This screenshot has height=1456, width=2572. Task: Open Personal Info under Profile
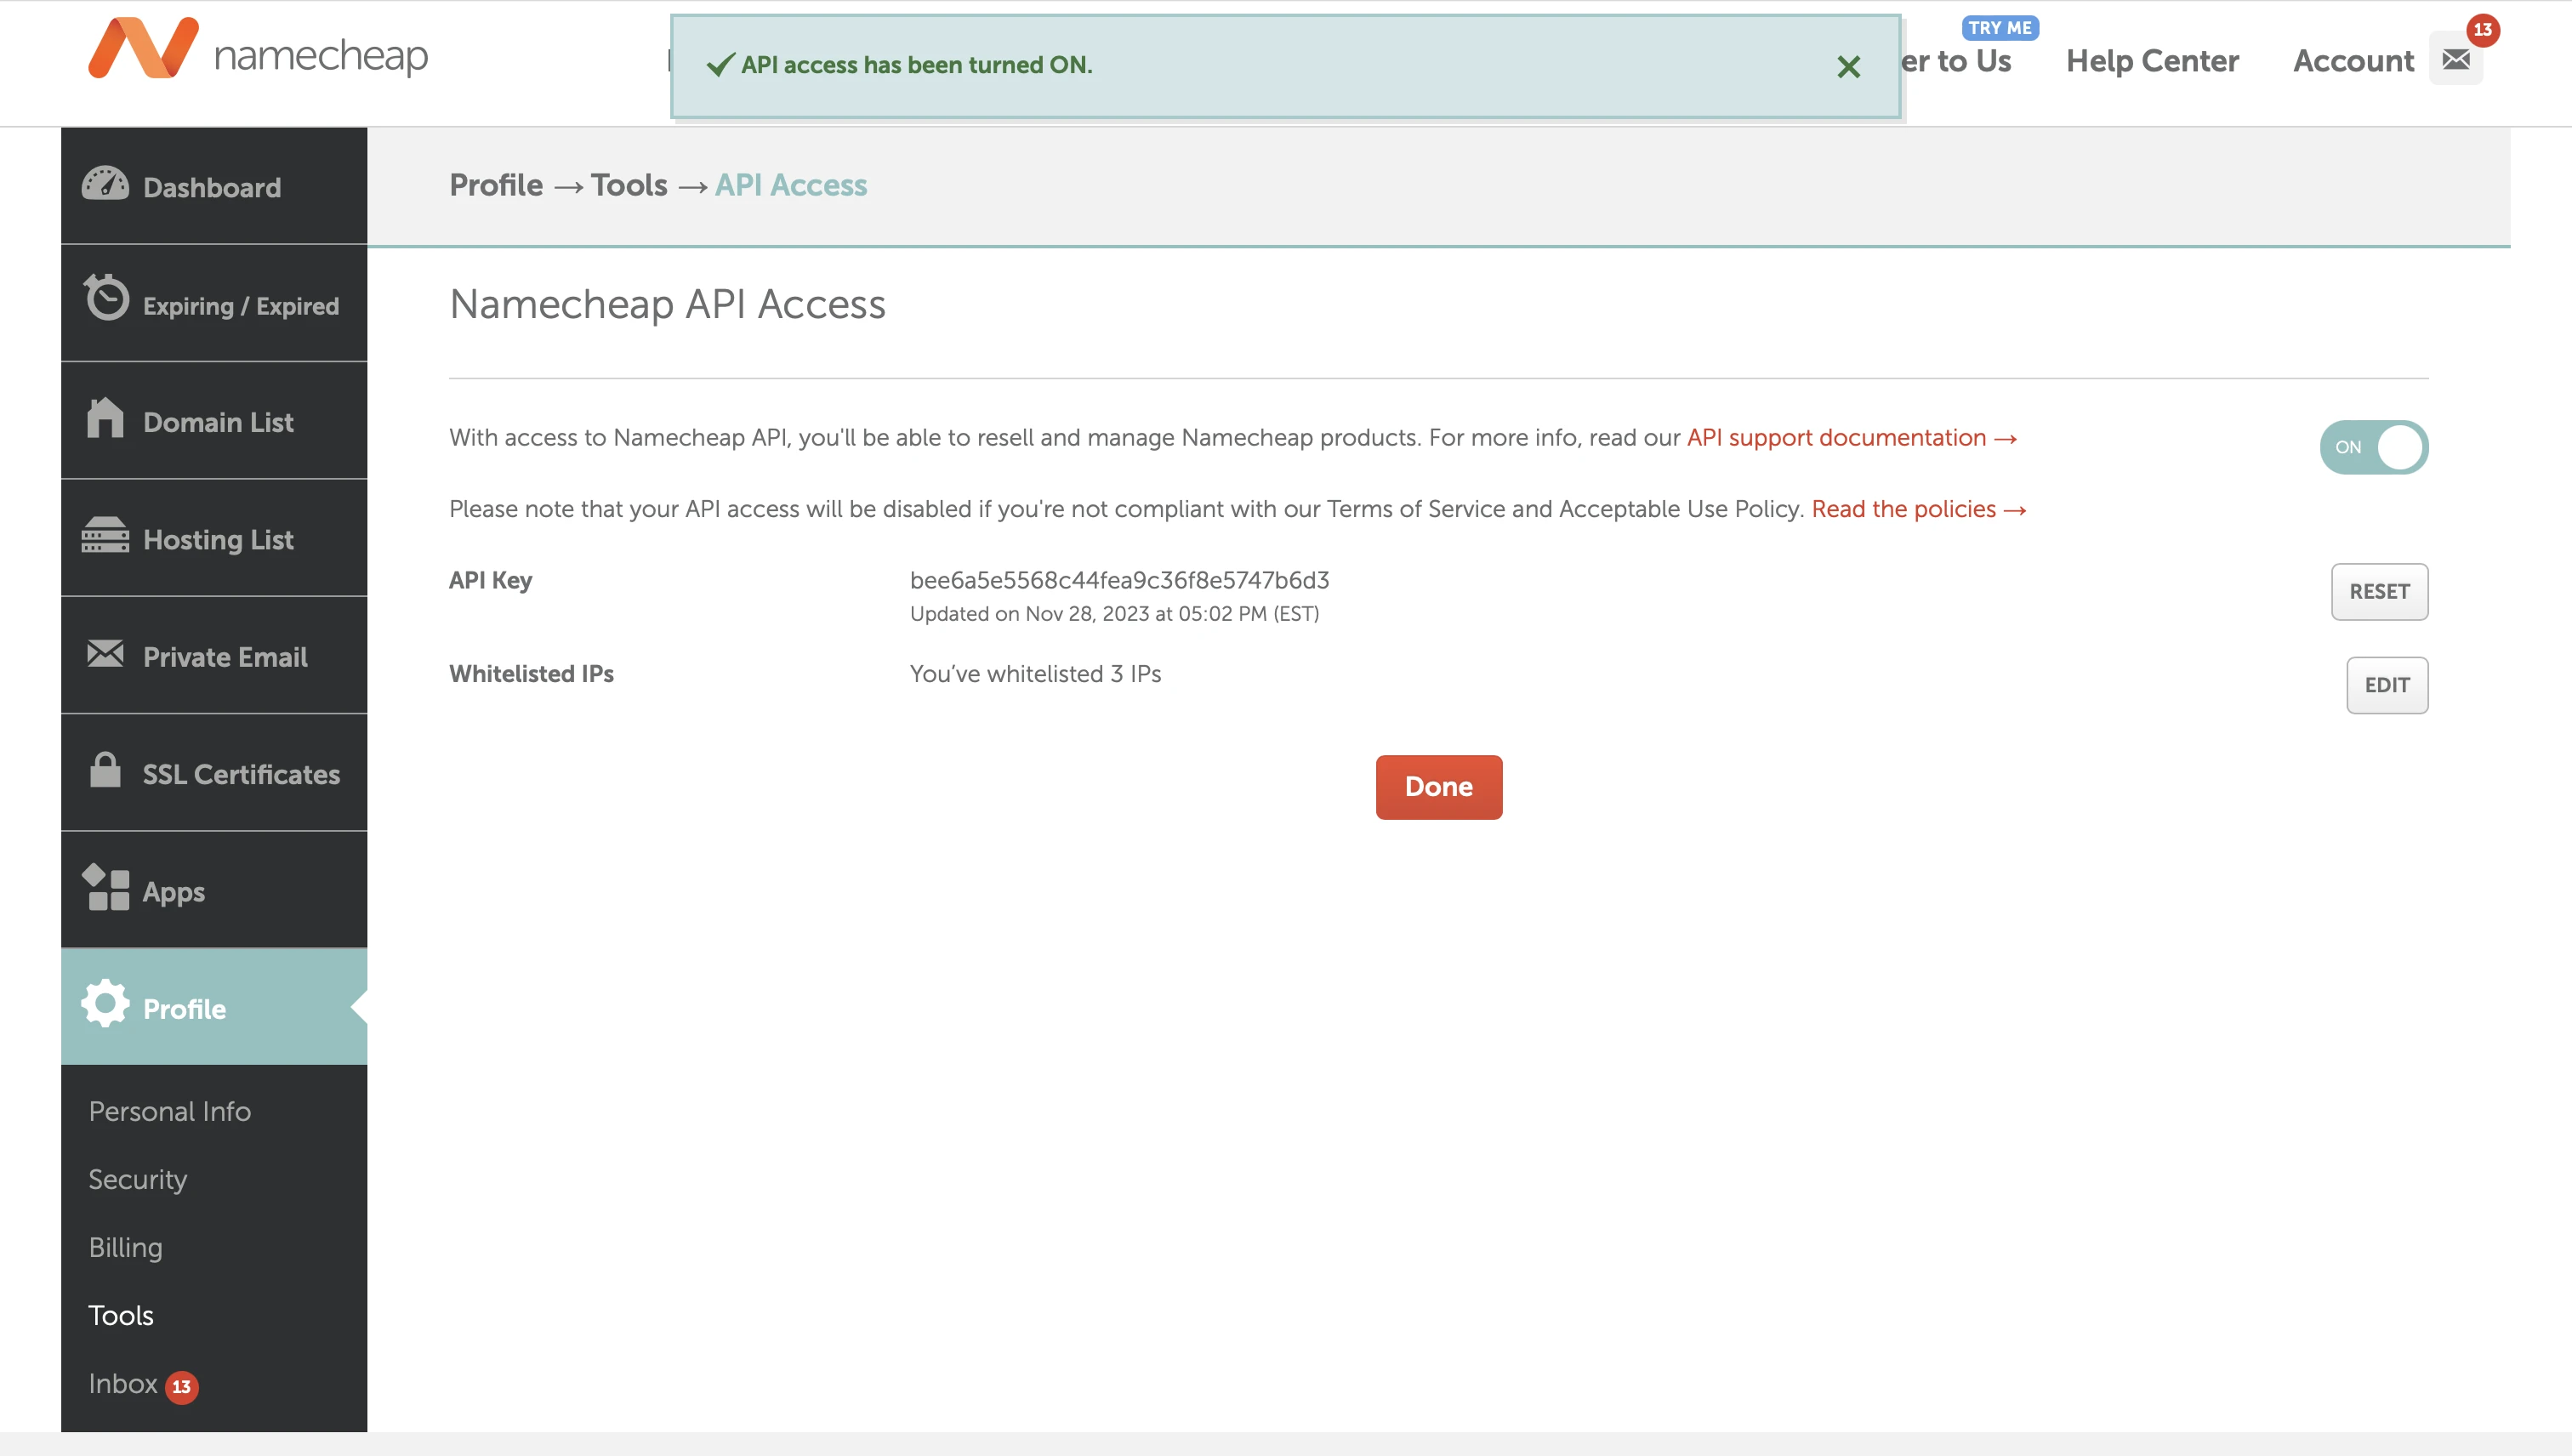(x=170, y=1111)
